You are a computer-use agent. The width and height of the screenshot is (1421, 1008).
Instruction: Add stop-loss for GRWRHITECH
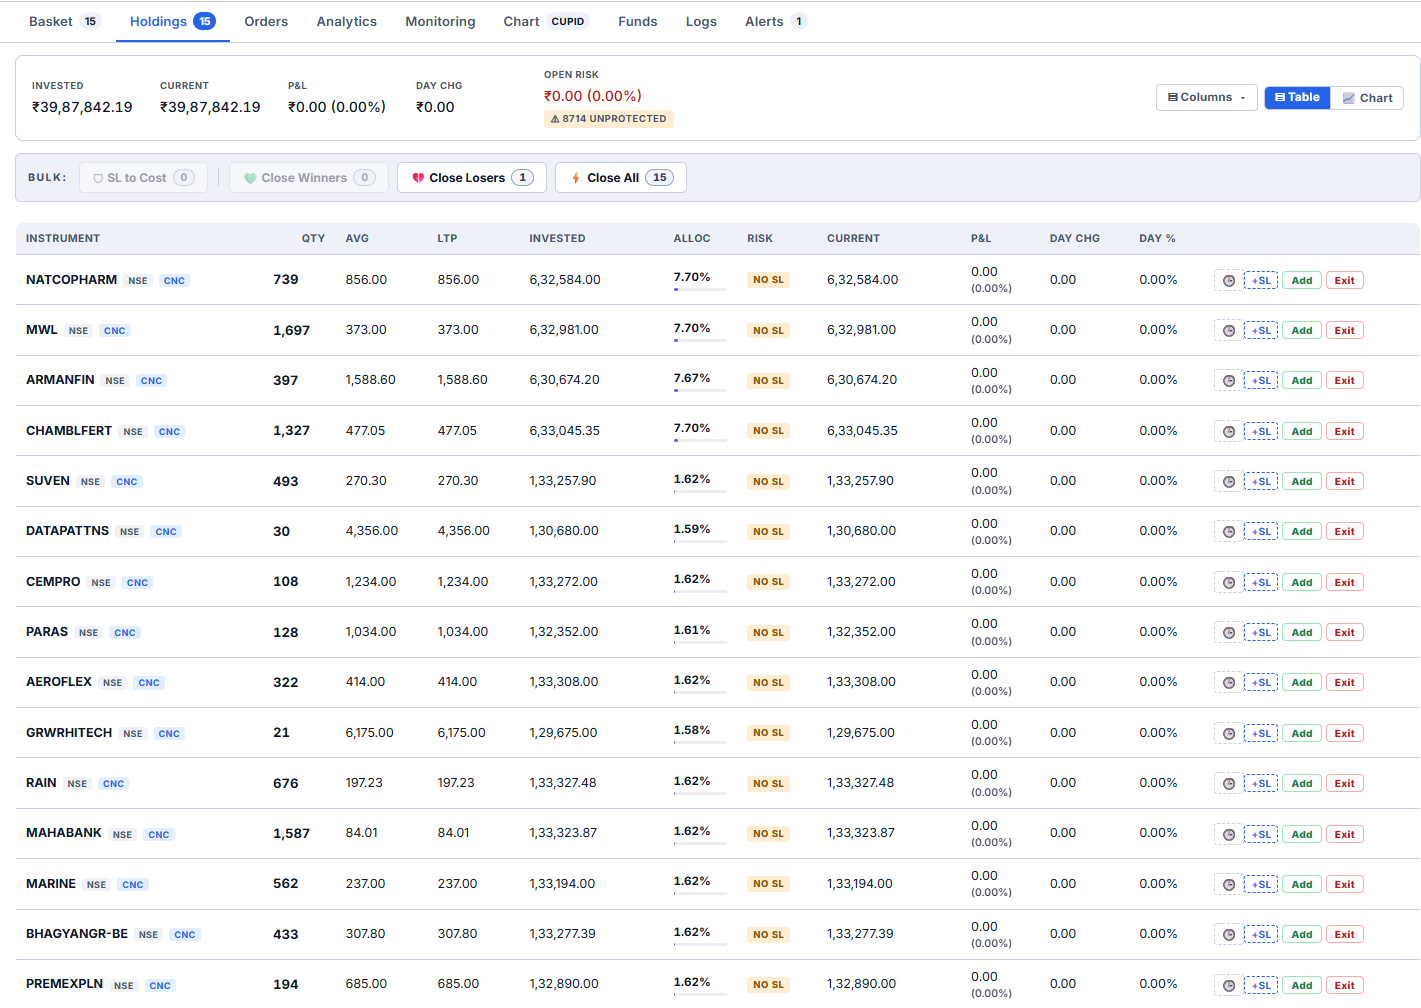tap(1261, 734)
